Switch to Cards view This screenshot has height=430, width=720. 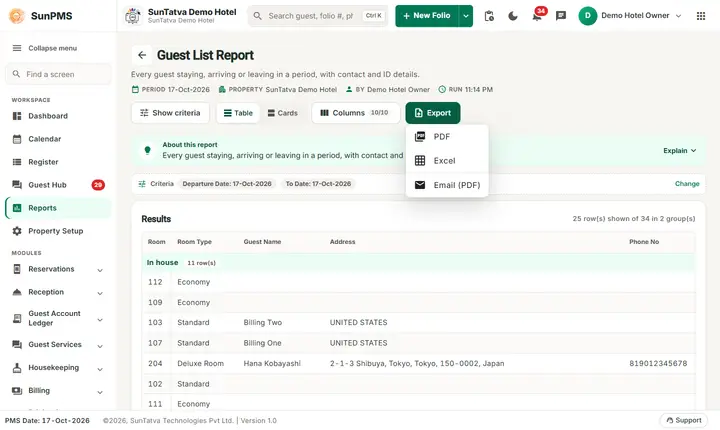pos(282,113)
